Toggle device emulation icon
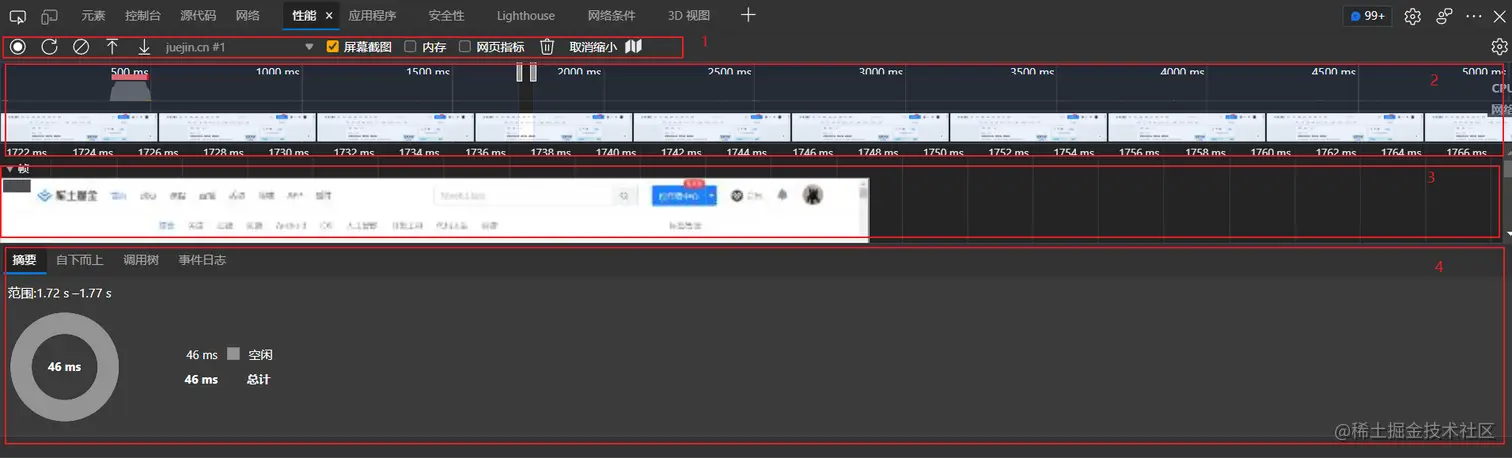1512x458 pixels. (x=49, y=16)
